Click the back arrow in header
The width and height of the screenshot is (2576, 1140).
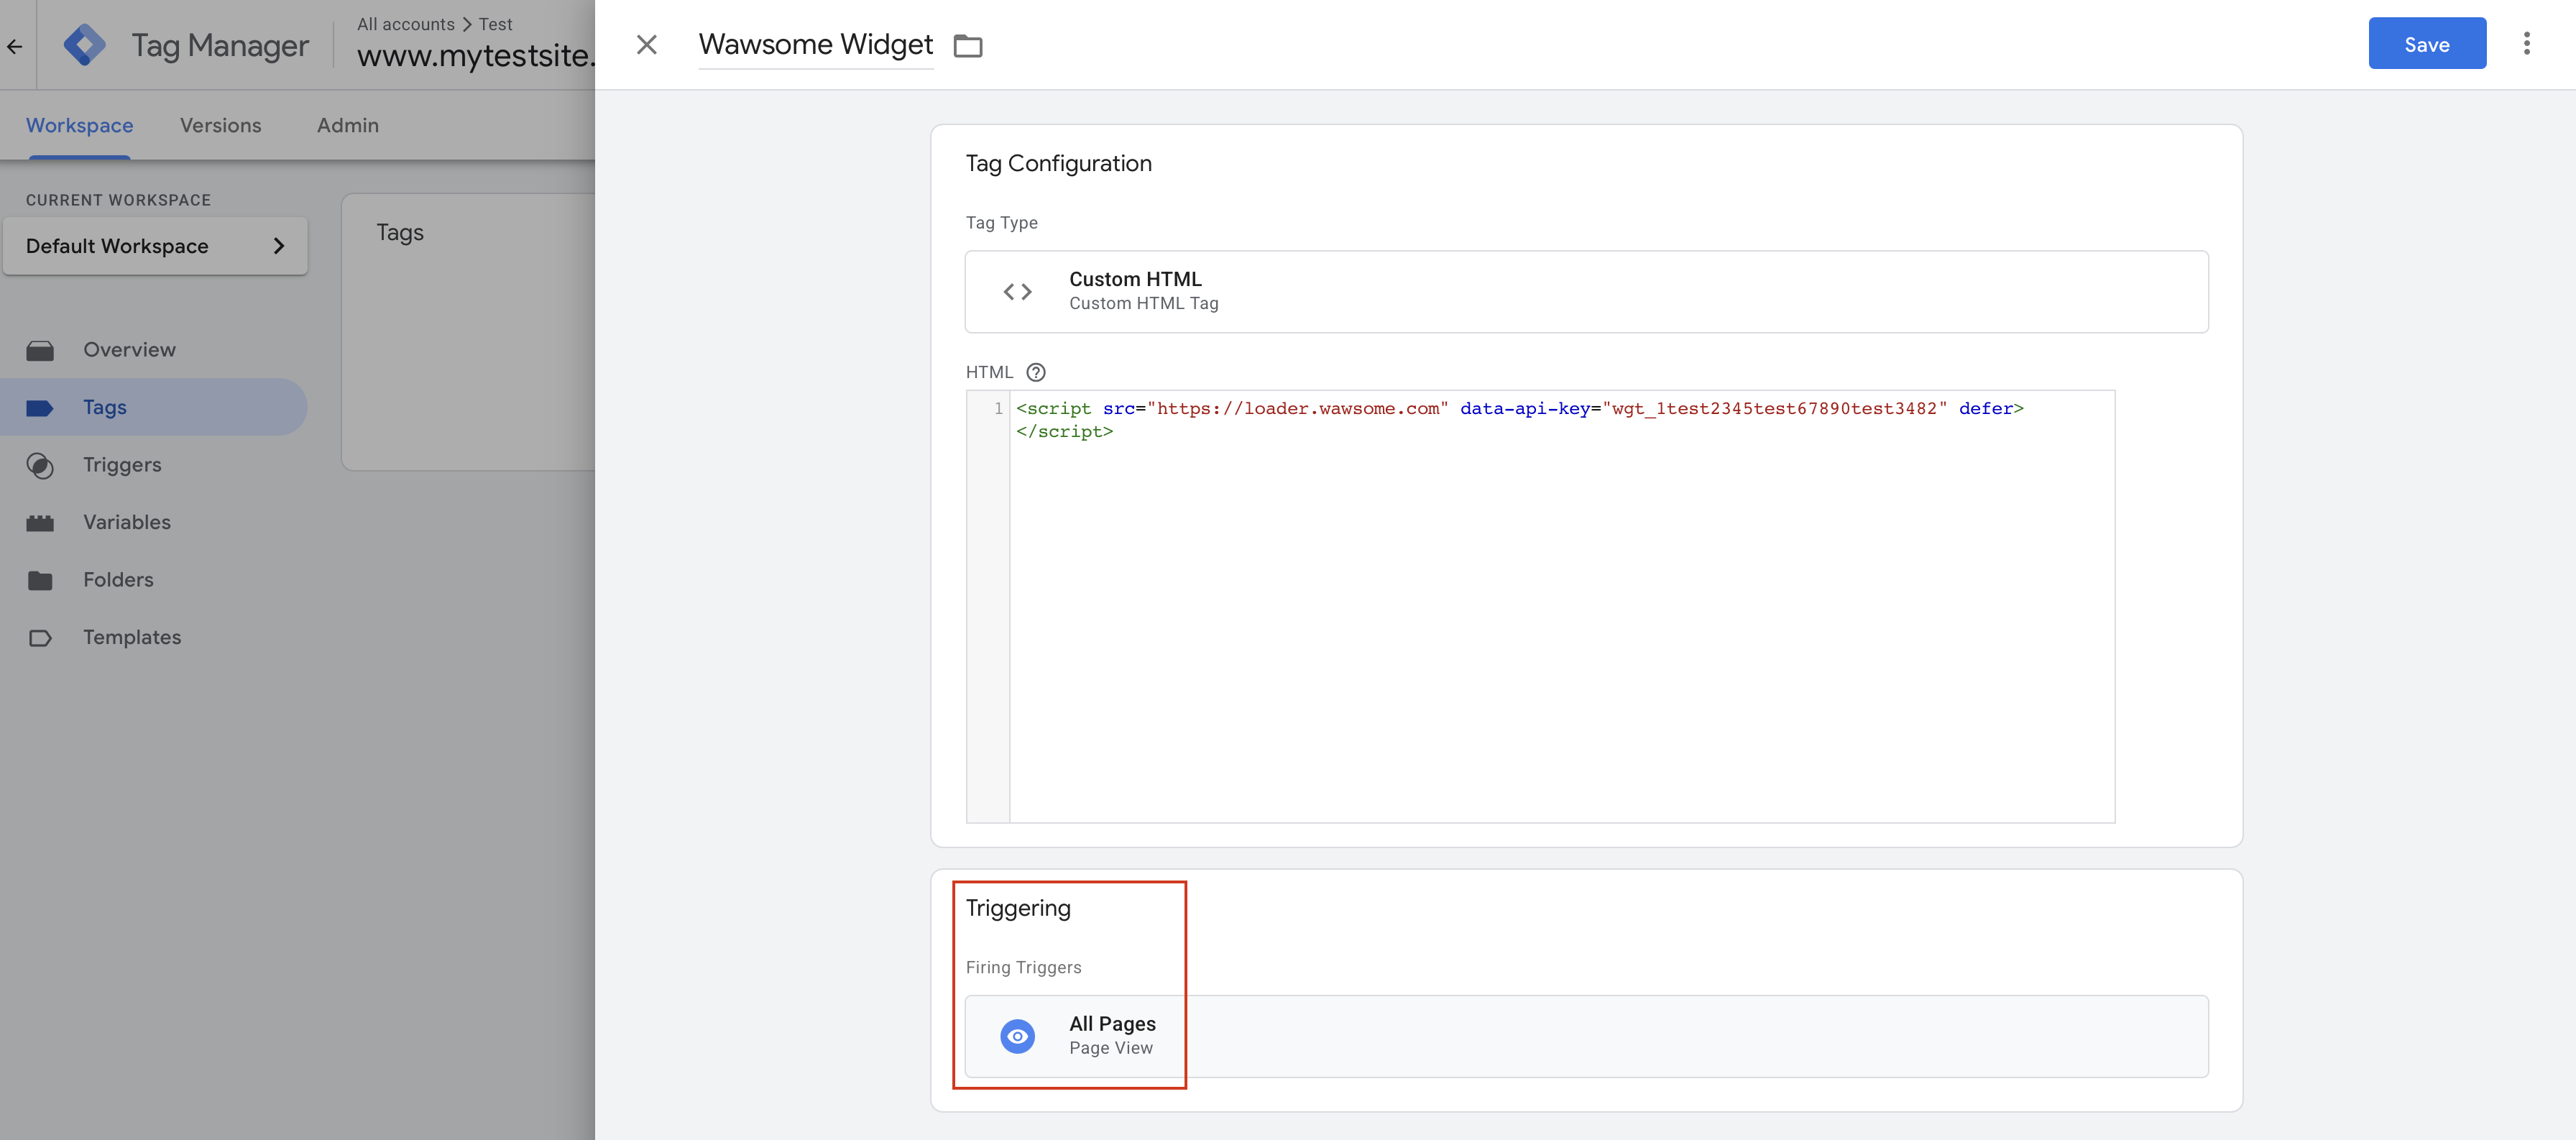(x=15, y=46)
